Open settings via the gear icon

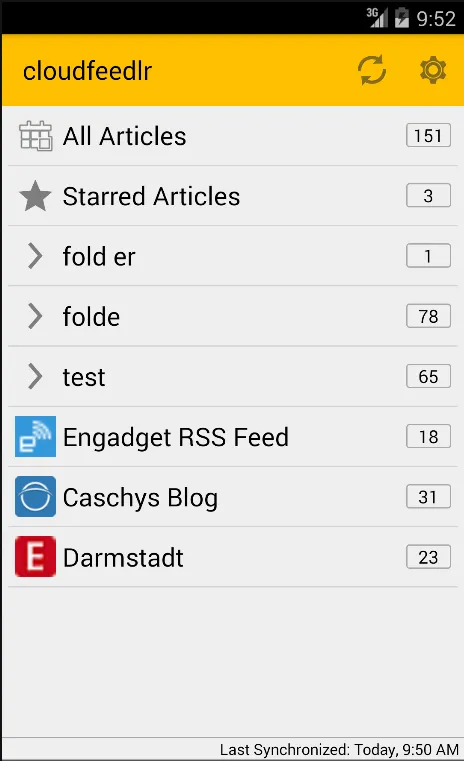click(432, 70)
